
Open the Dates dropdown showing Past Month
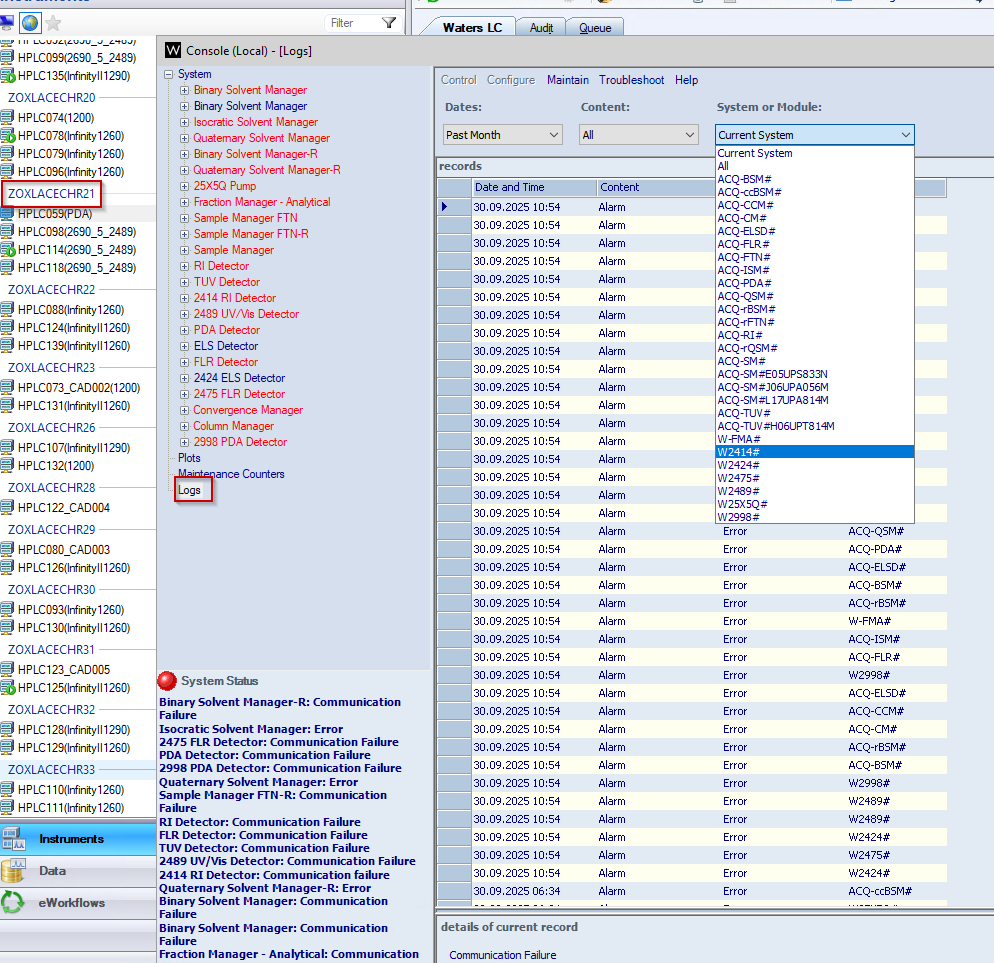click(553, 133)
